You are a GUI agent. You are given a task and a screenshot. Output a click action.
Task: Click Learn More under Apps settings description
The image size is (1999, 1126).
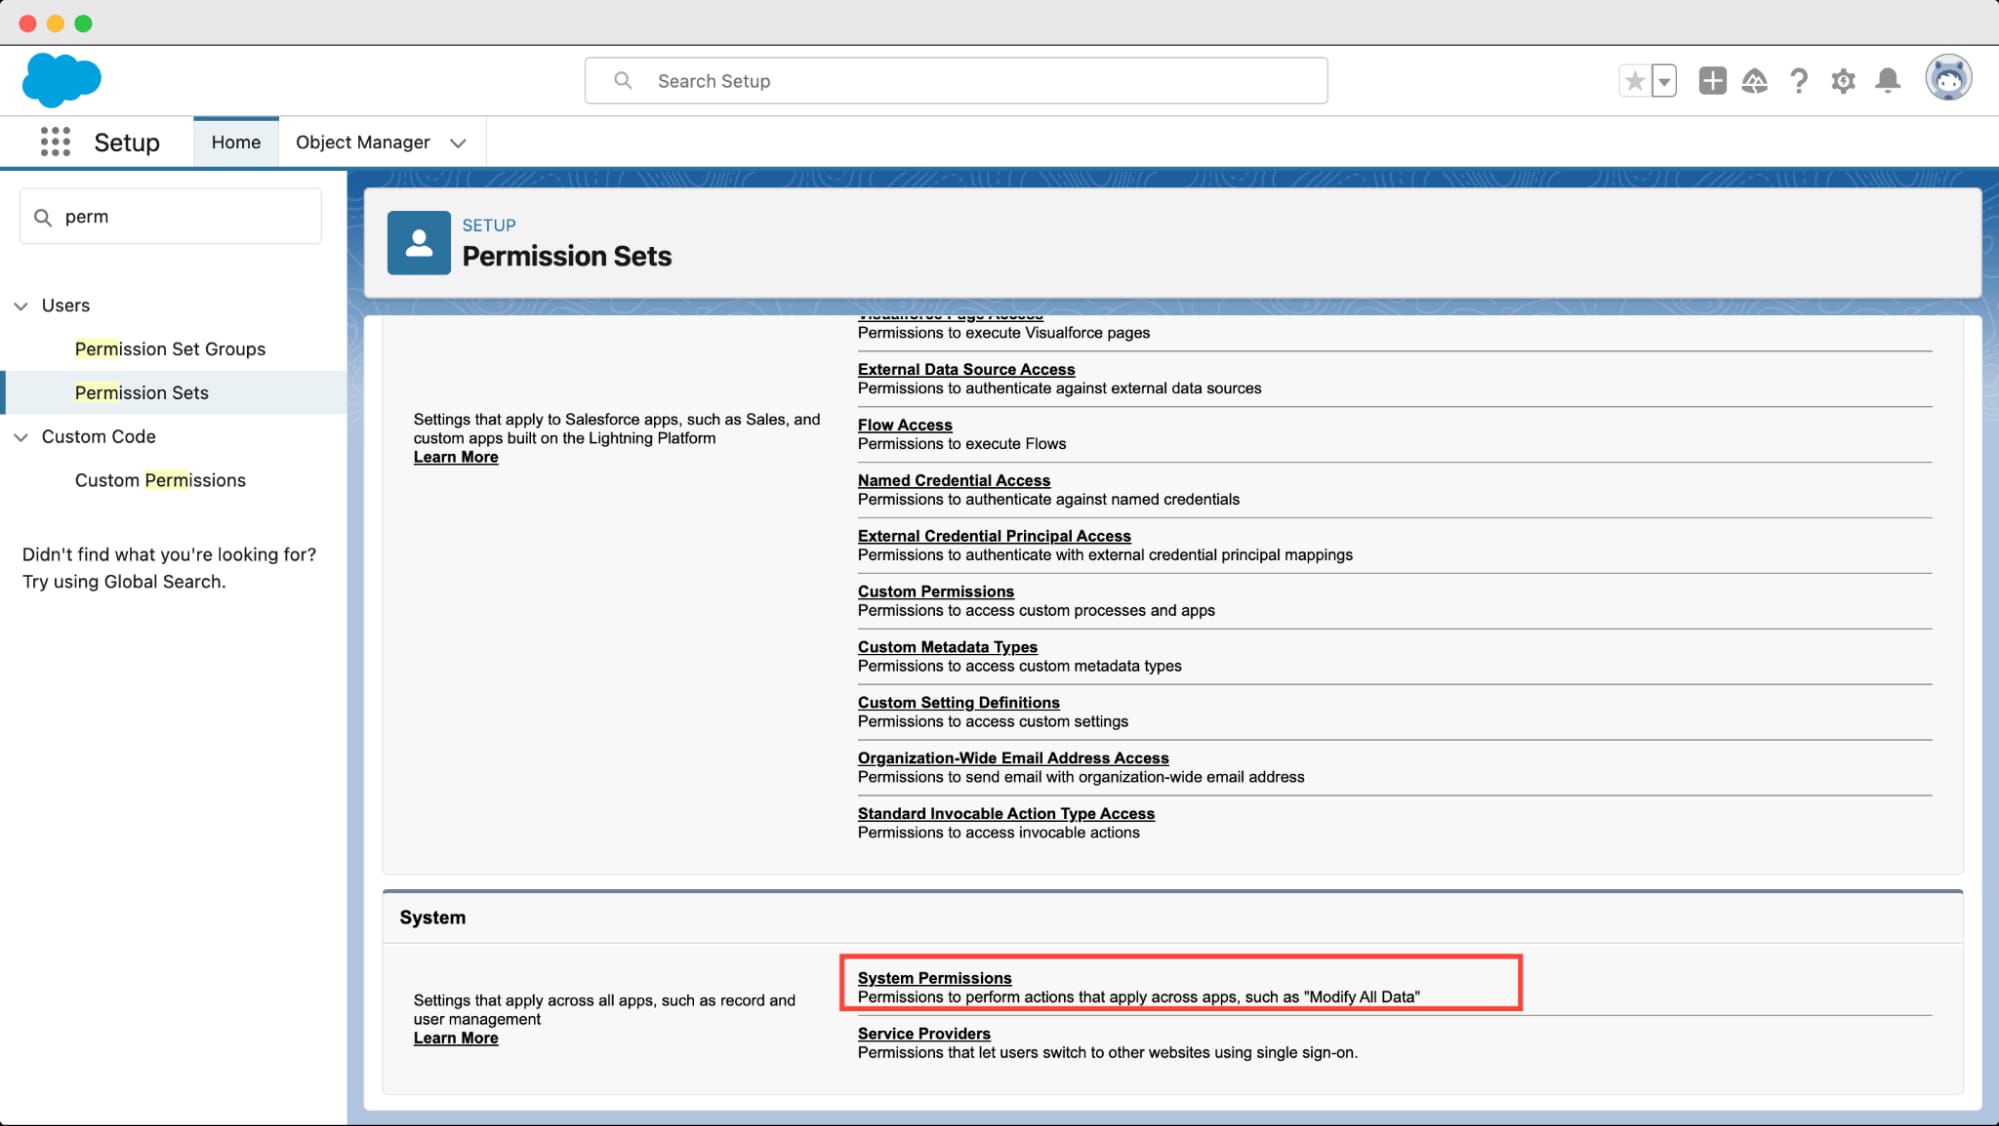coord(456,457)
